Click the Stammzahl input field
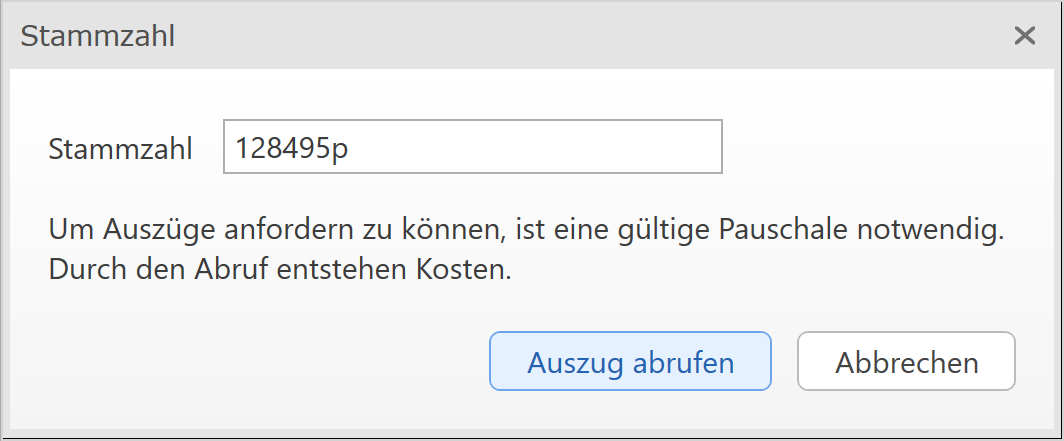The height and width of the screenshot is (441, 1064). 472,147
